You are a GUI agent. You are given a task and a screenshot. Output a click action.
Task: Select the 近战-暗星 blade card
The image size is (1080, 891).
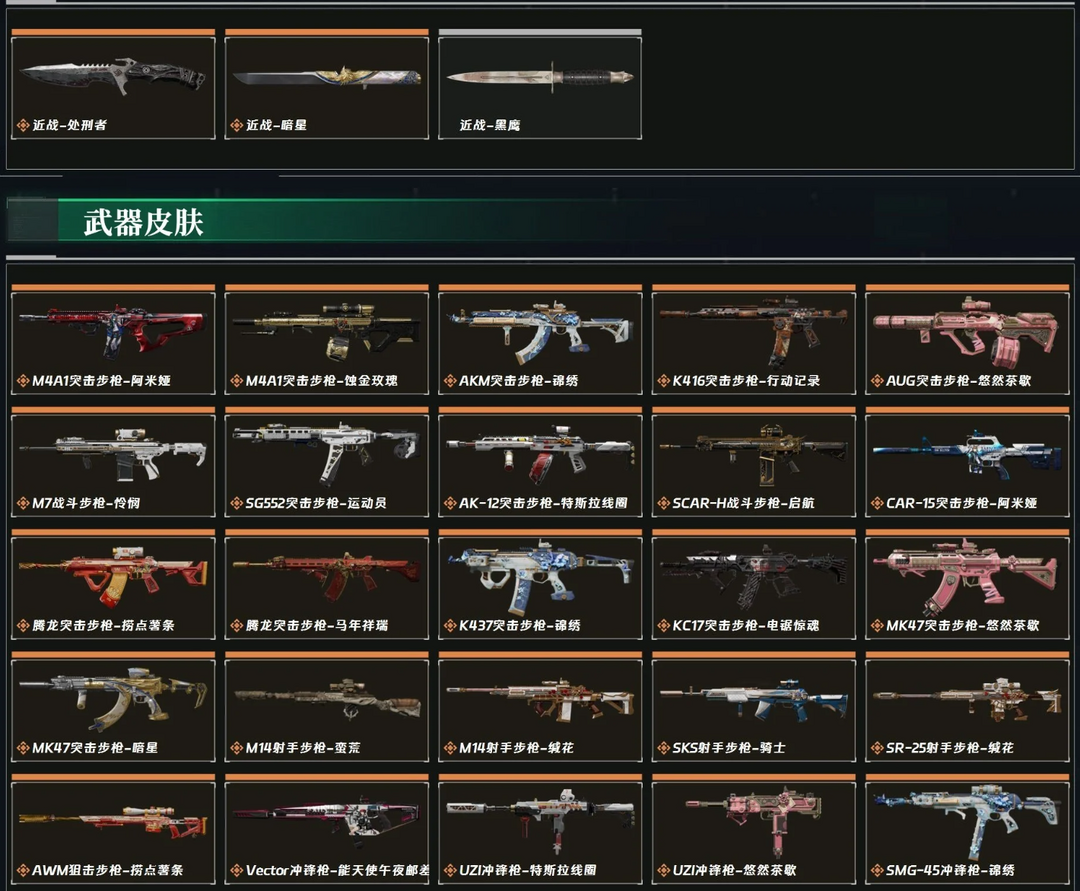tap(326, 87)
